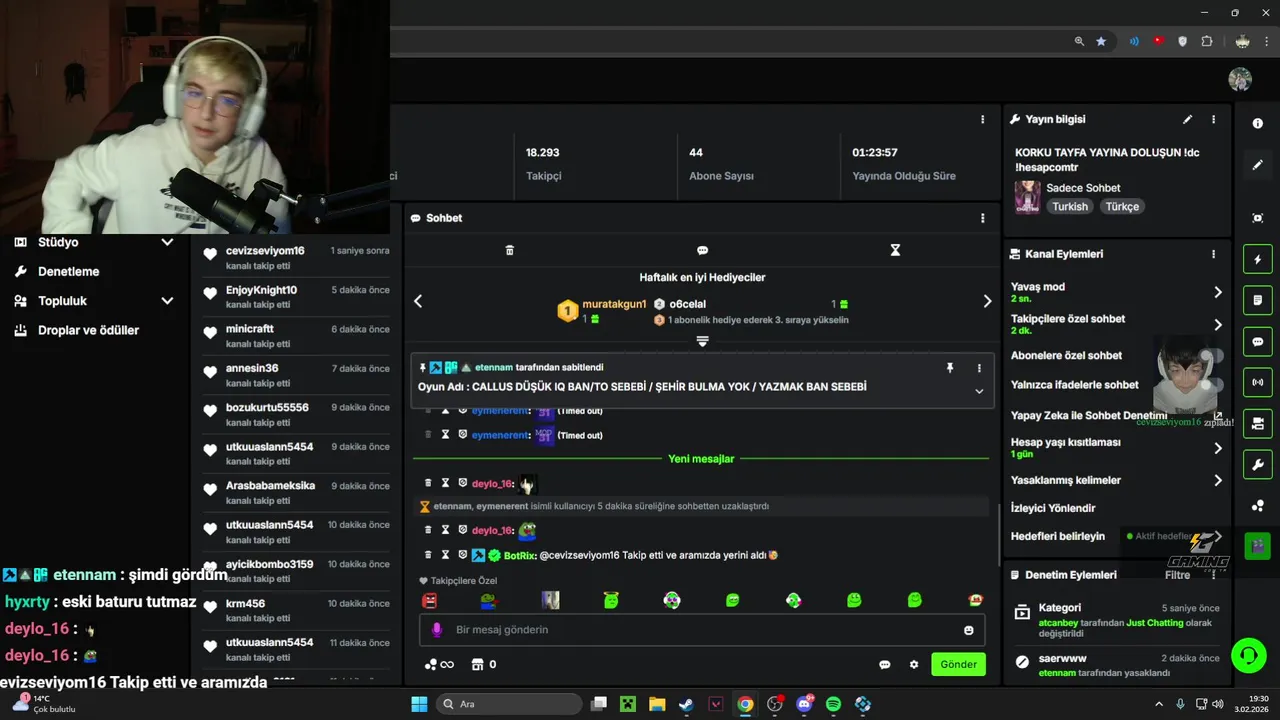Go to next in Haftalık en iyi Hediyeciler
Screen dimensions: 1280x720
tap(987, 301)
